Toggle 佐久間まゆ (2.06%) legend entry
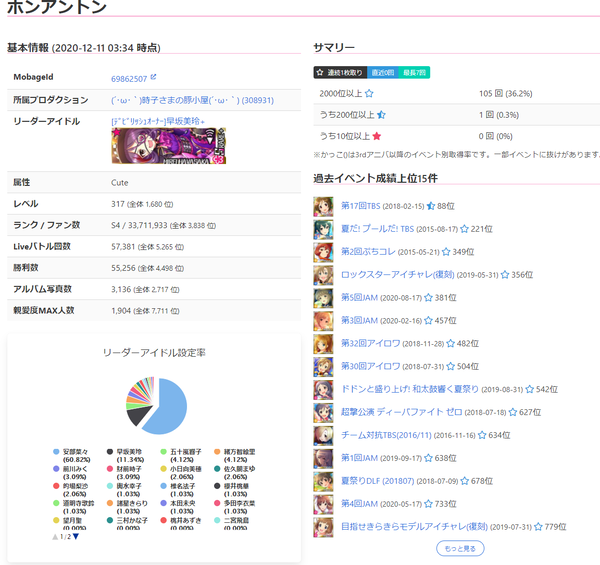This screenshot has width=600, height=565. tap(235, 473)
